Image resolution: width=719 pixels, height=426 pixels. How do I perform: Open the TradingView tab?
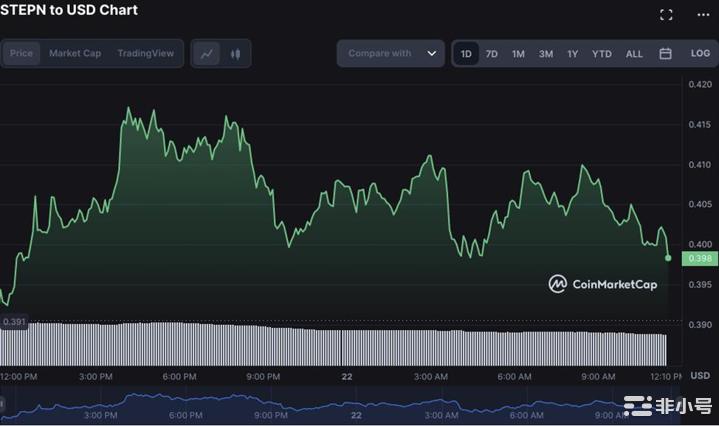(145, 54)
